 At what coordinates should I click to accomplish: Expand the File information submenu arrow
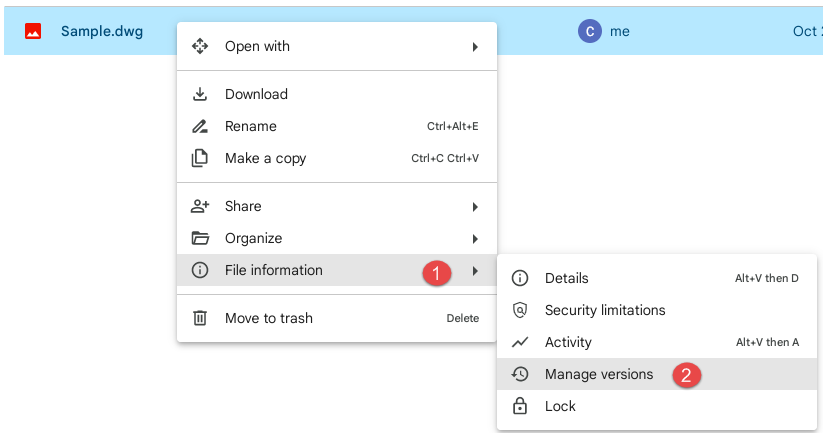point(475,271)
